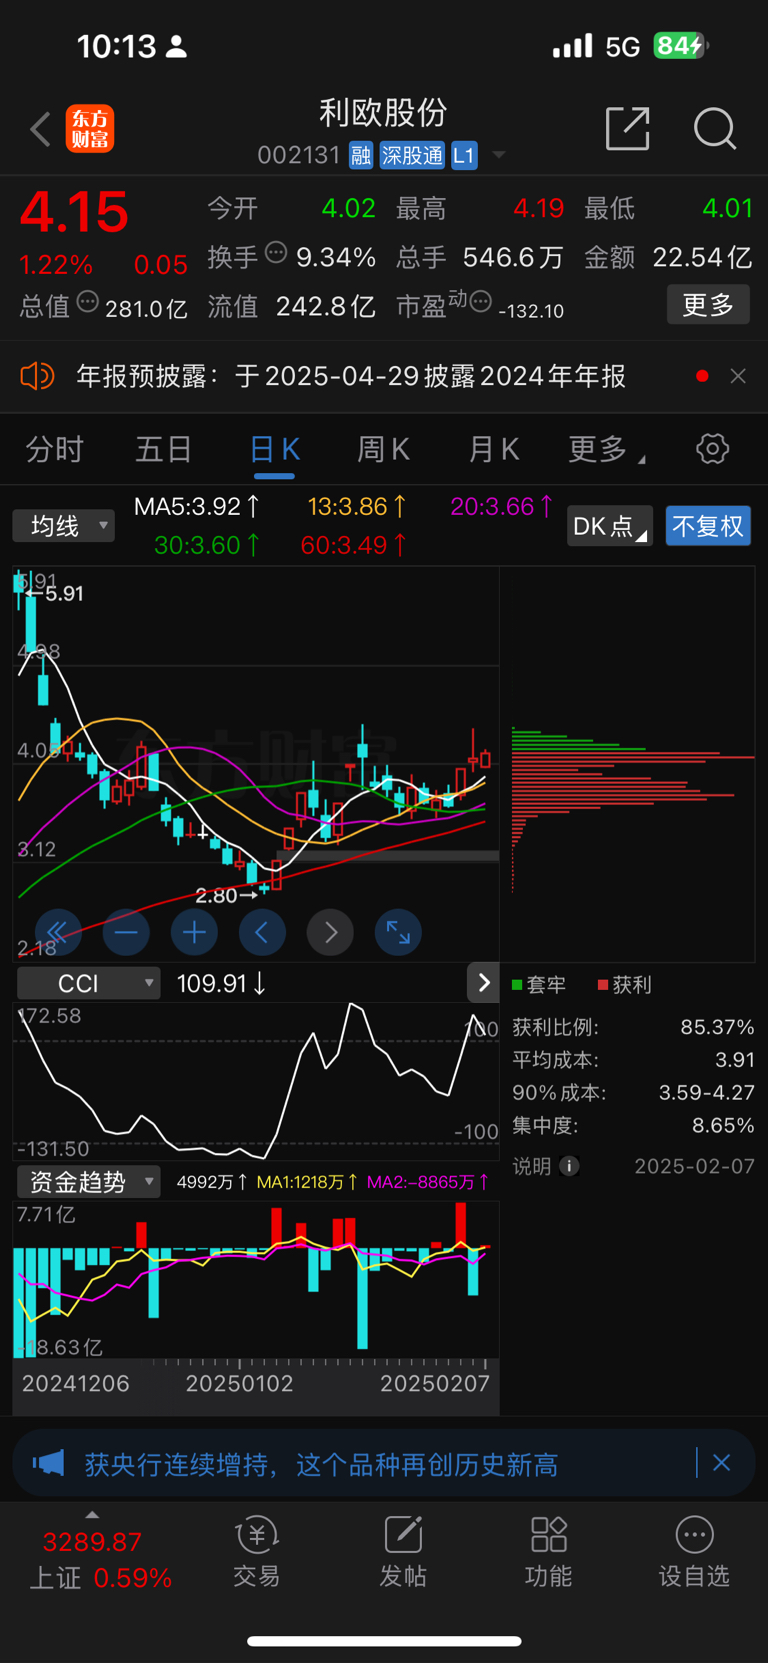The height and width of the screenshot is (1663, 768).
Task: Tap the 套牢 legend swatch
Action: [x=517, y=985]
